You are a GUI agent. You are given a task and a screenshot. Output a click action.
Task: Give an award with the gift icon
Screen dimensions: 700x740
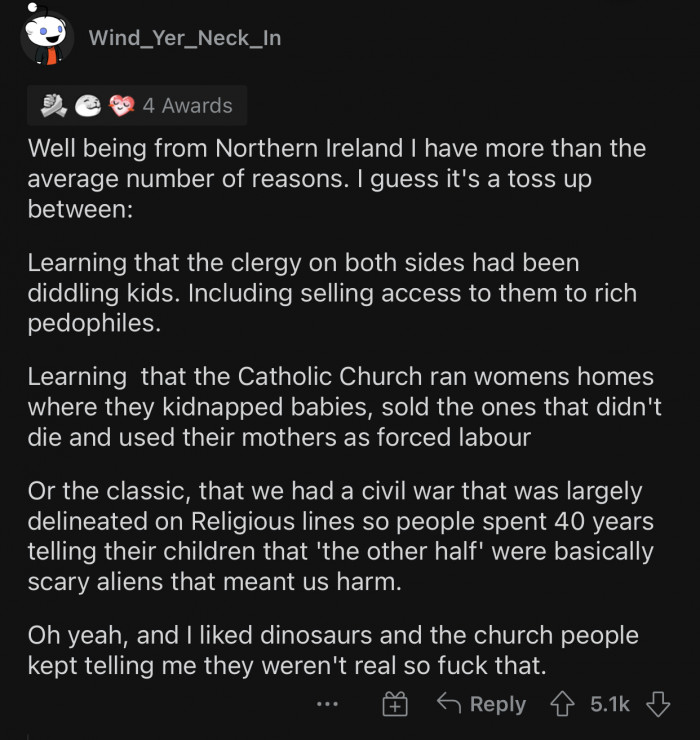tap(395, 705)
